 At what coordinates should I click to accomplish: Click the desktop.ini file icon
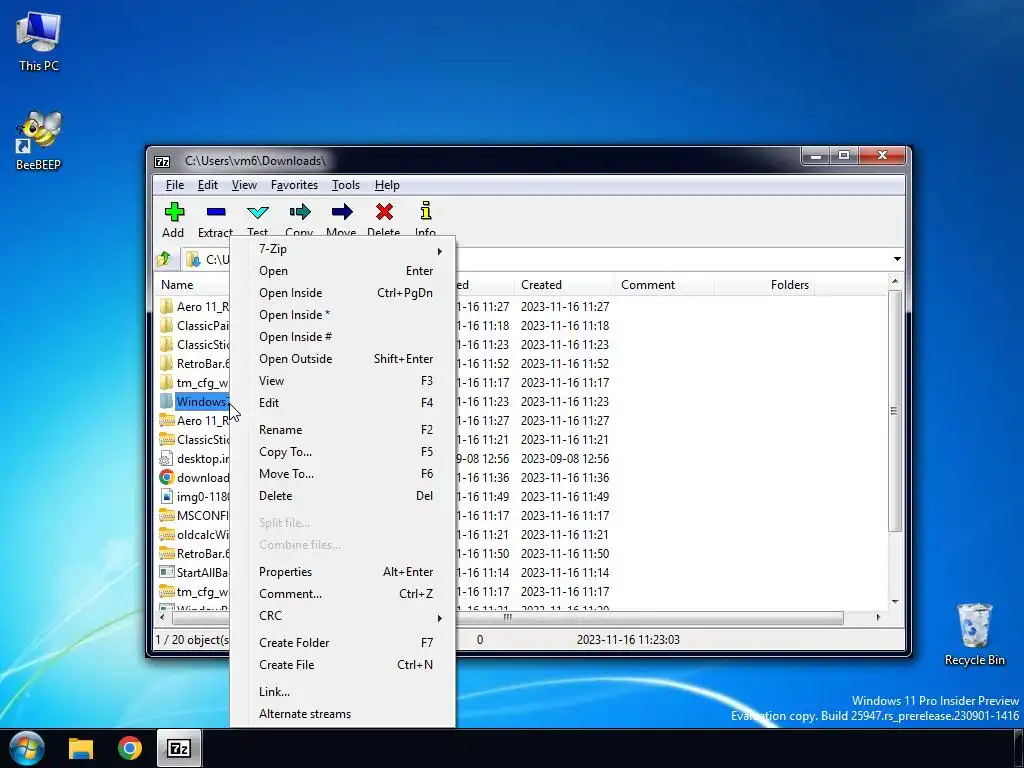pos(167,458)
